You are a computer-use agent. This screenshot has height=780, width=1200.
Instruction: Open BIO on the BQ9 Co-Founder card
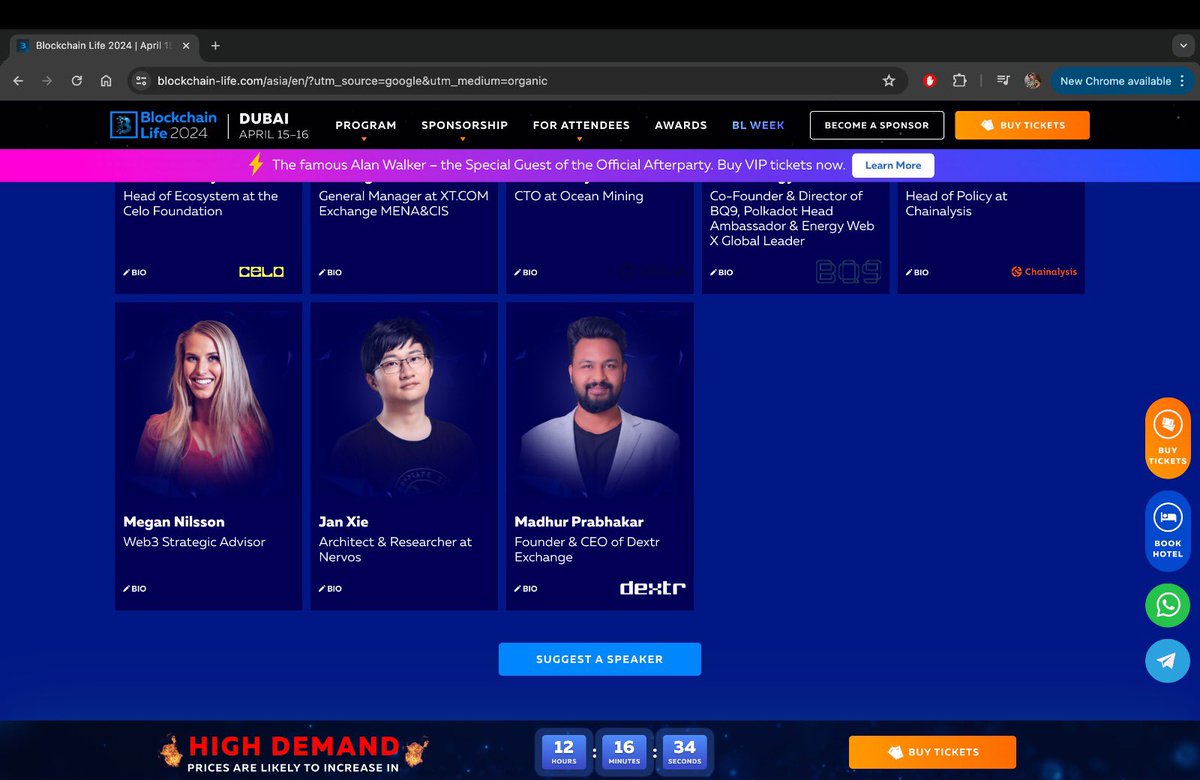pos(722,272)
